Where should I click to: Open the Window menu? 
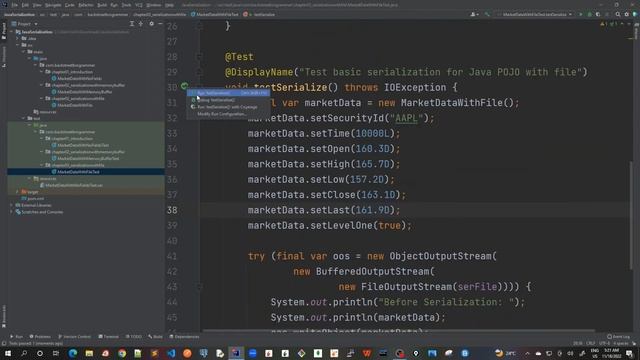coord(154,5)
